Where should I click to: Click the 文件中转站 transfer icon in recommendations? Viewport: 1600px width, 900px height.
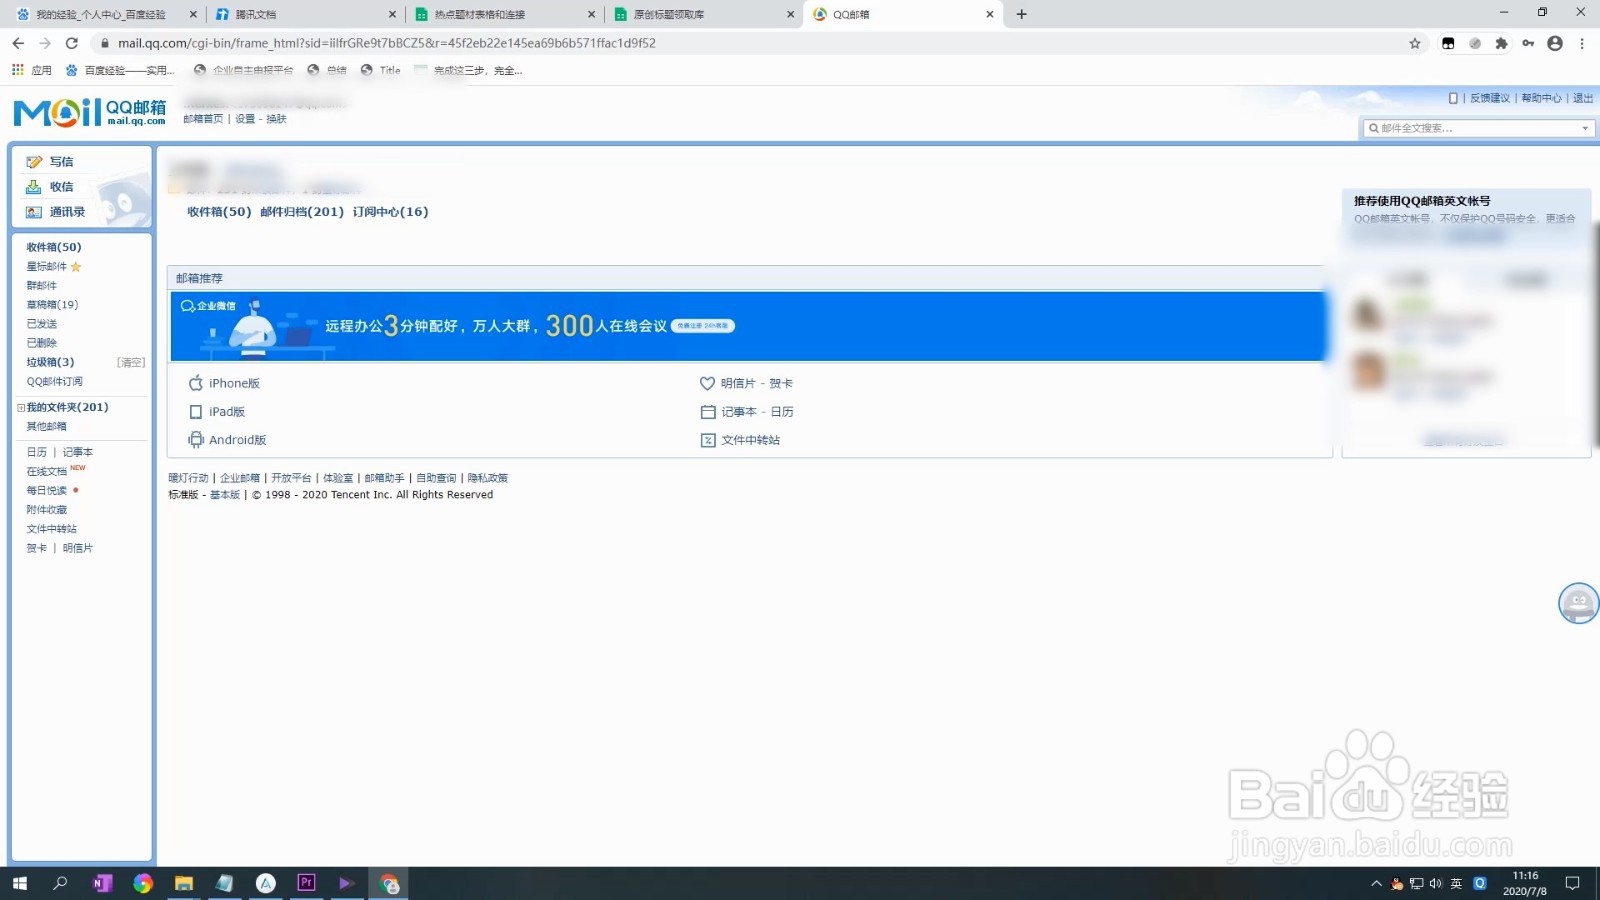pyautogui.click(x=708, y=440)
